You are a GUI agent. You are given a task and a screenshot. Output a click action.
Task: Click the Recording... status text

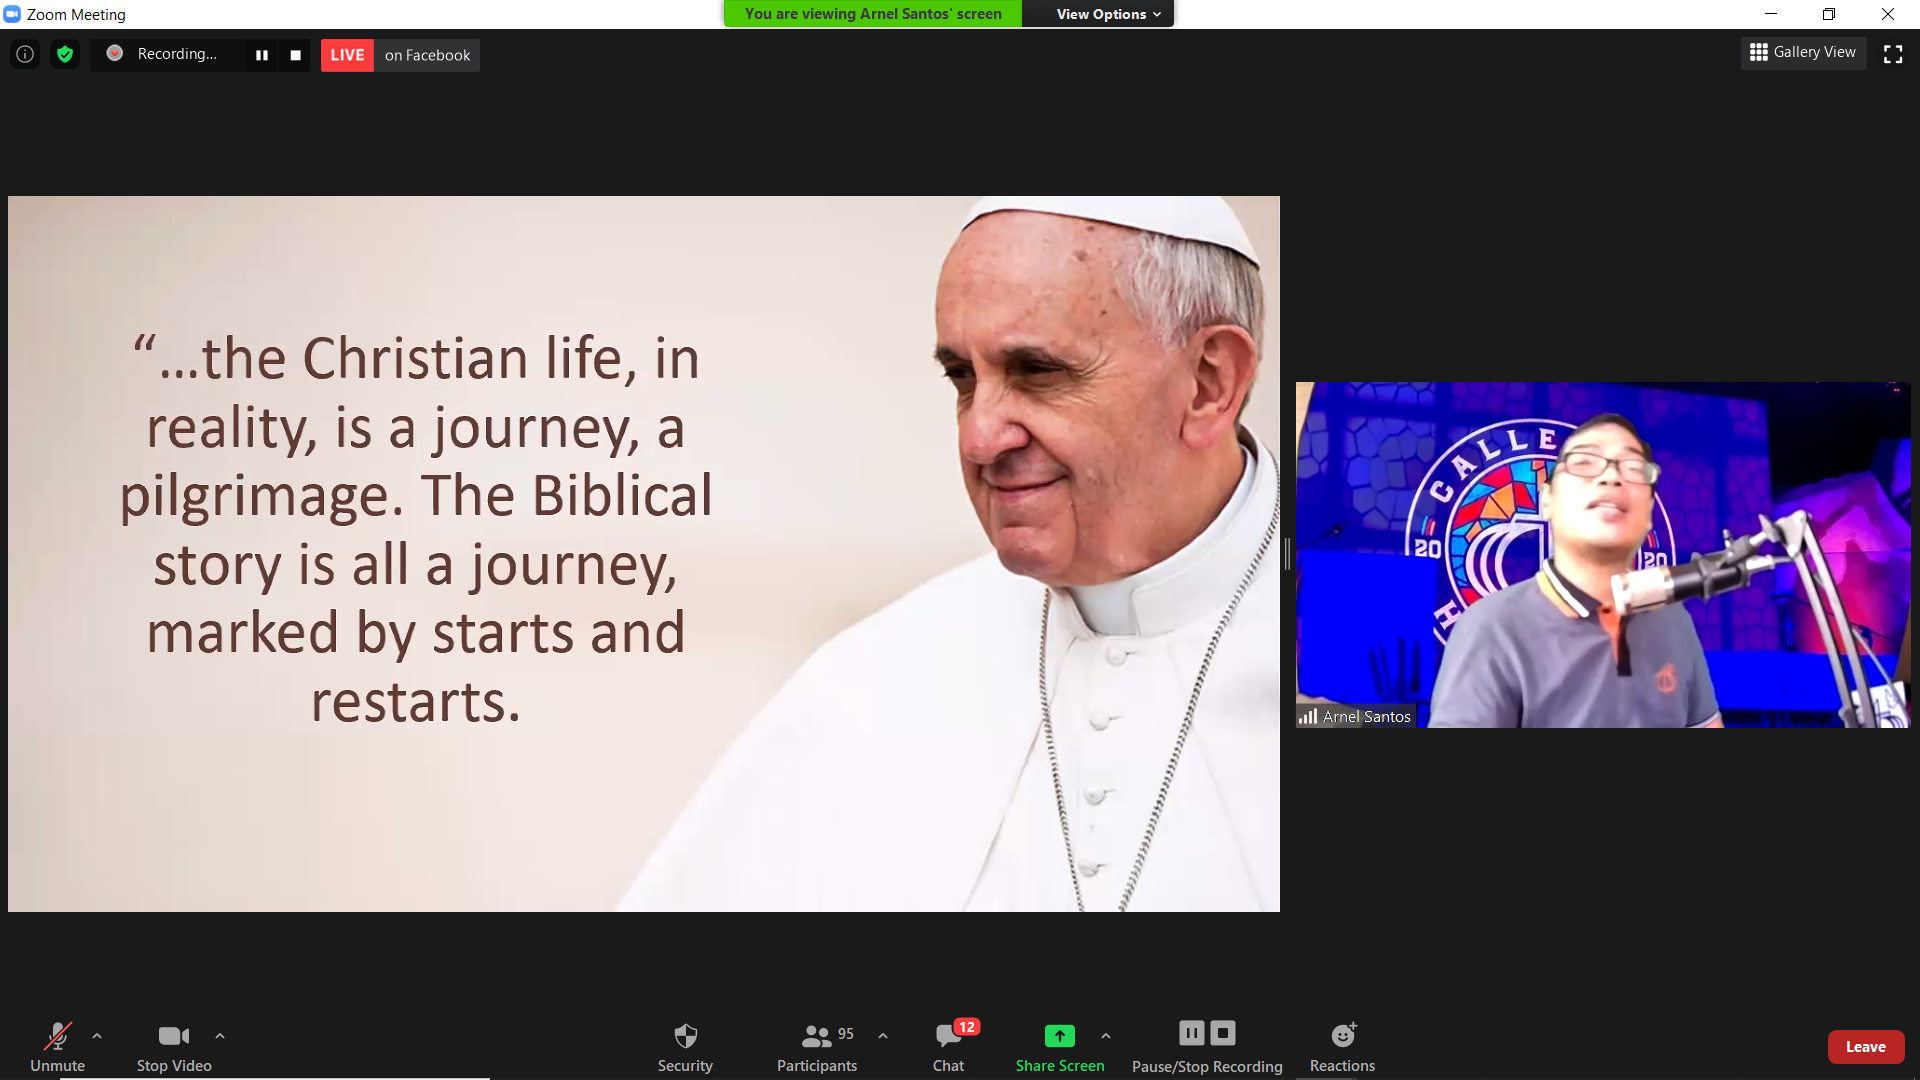pos(177,54)
